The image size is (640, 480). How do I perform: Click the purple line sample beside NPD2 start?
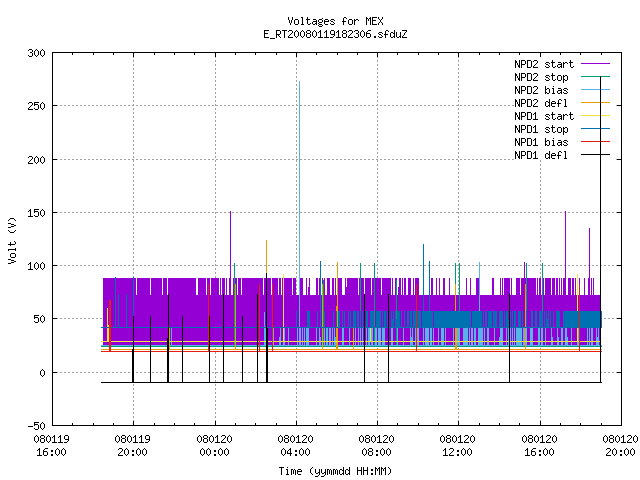coord(596,64)
